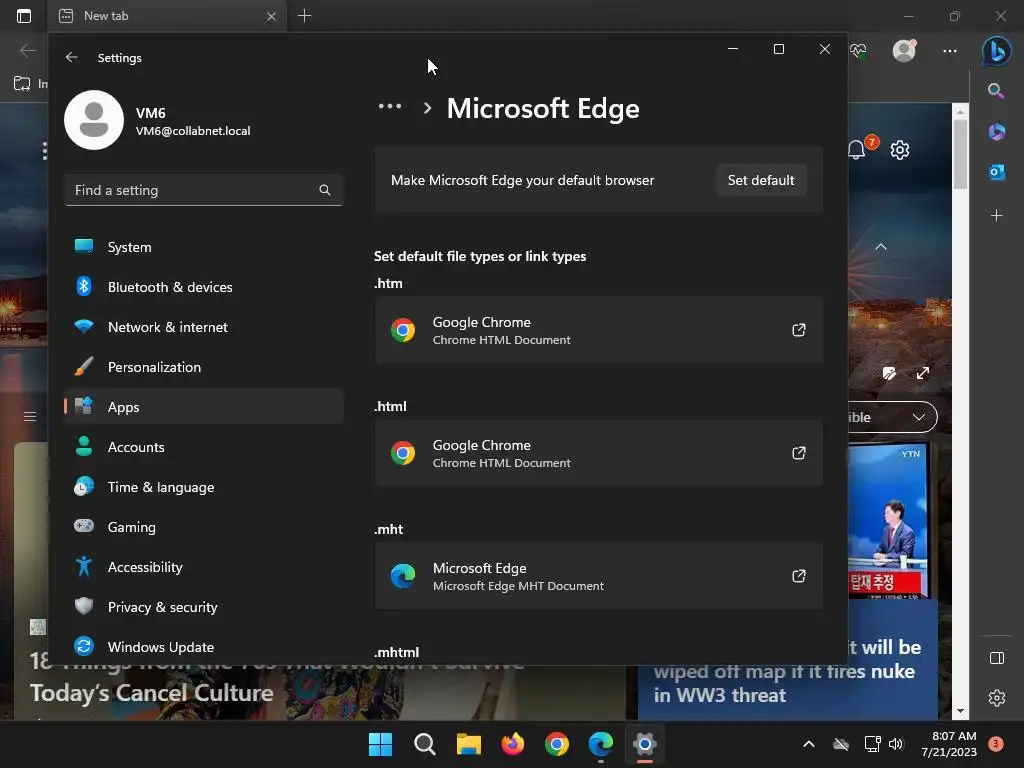The width and height of the screenshot is (1024, 768).
Task: Toggle the Edge sidebar visibility icon
Action: [997, 658]
